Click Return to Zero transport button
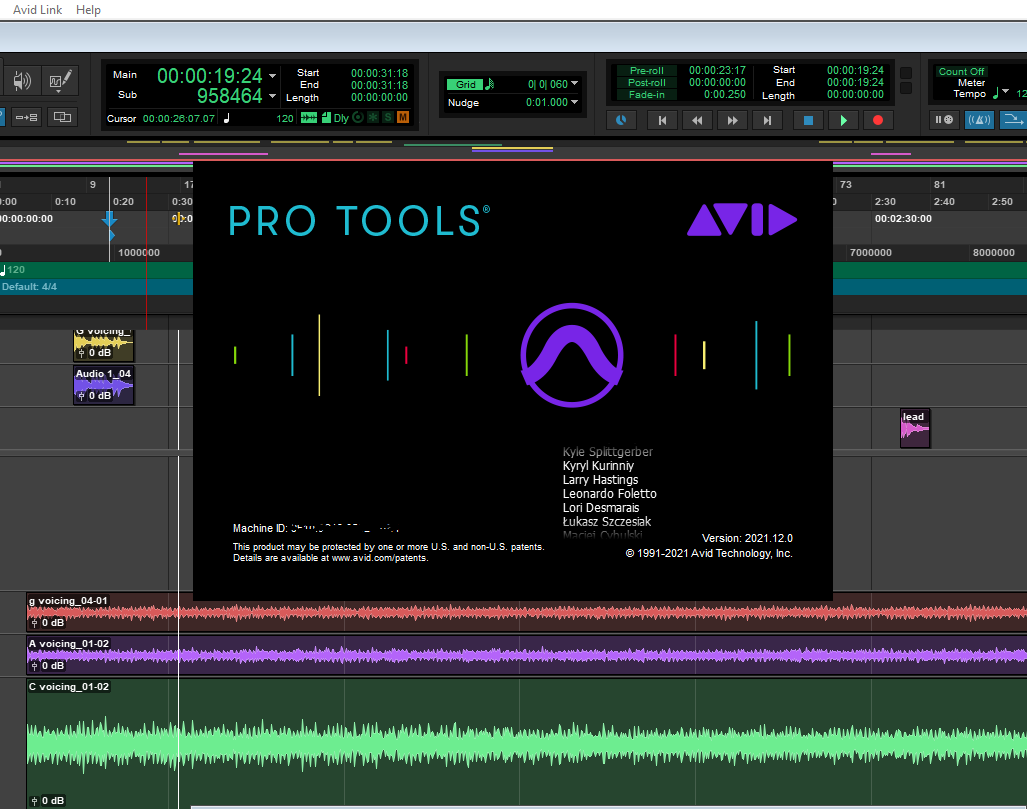 pos(662,120)
